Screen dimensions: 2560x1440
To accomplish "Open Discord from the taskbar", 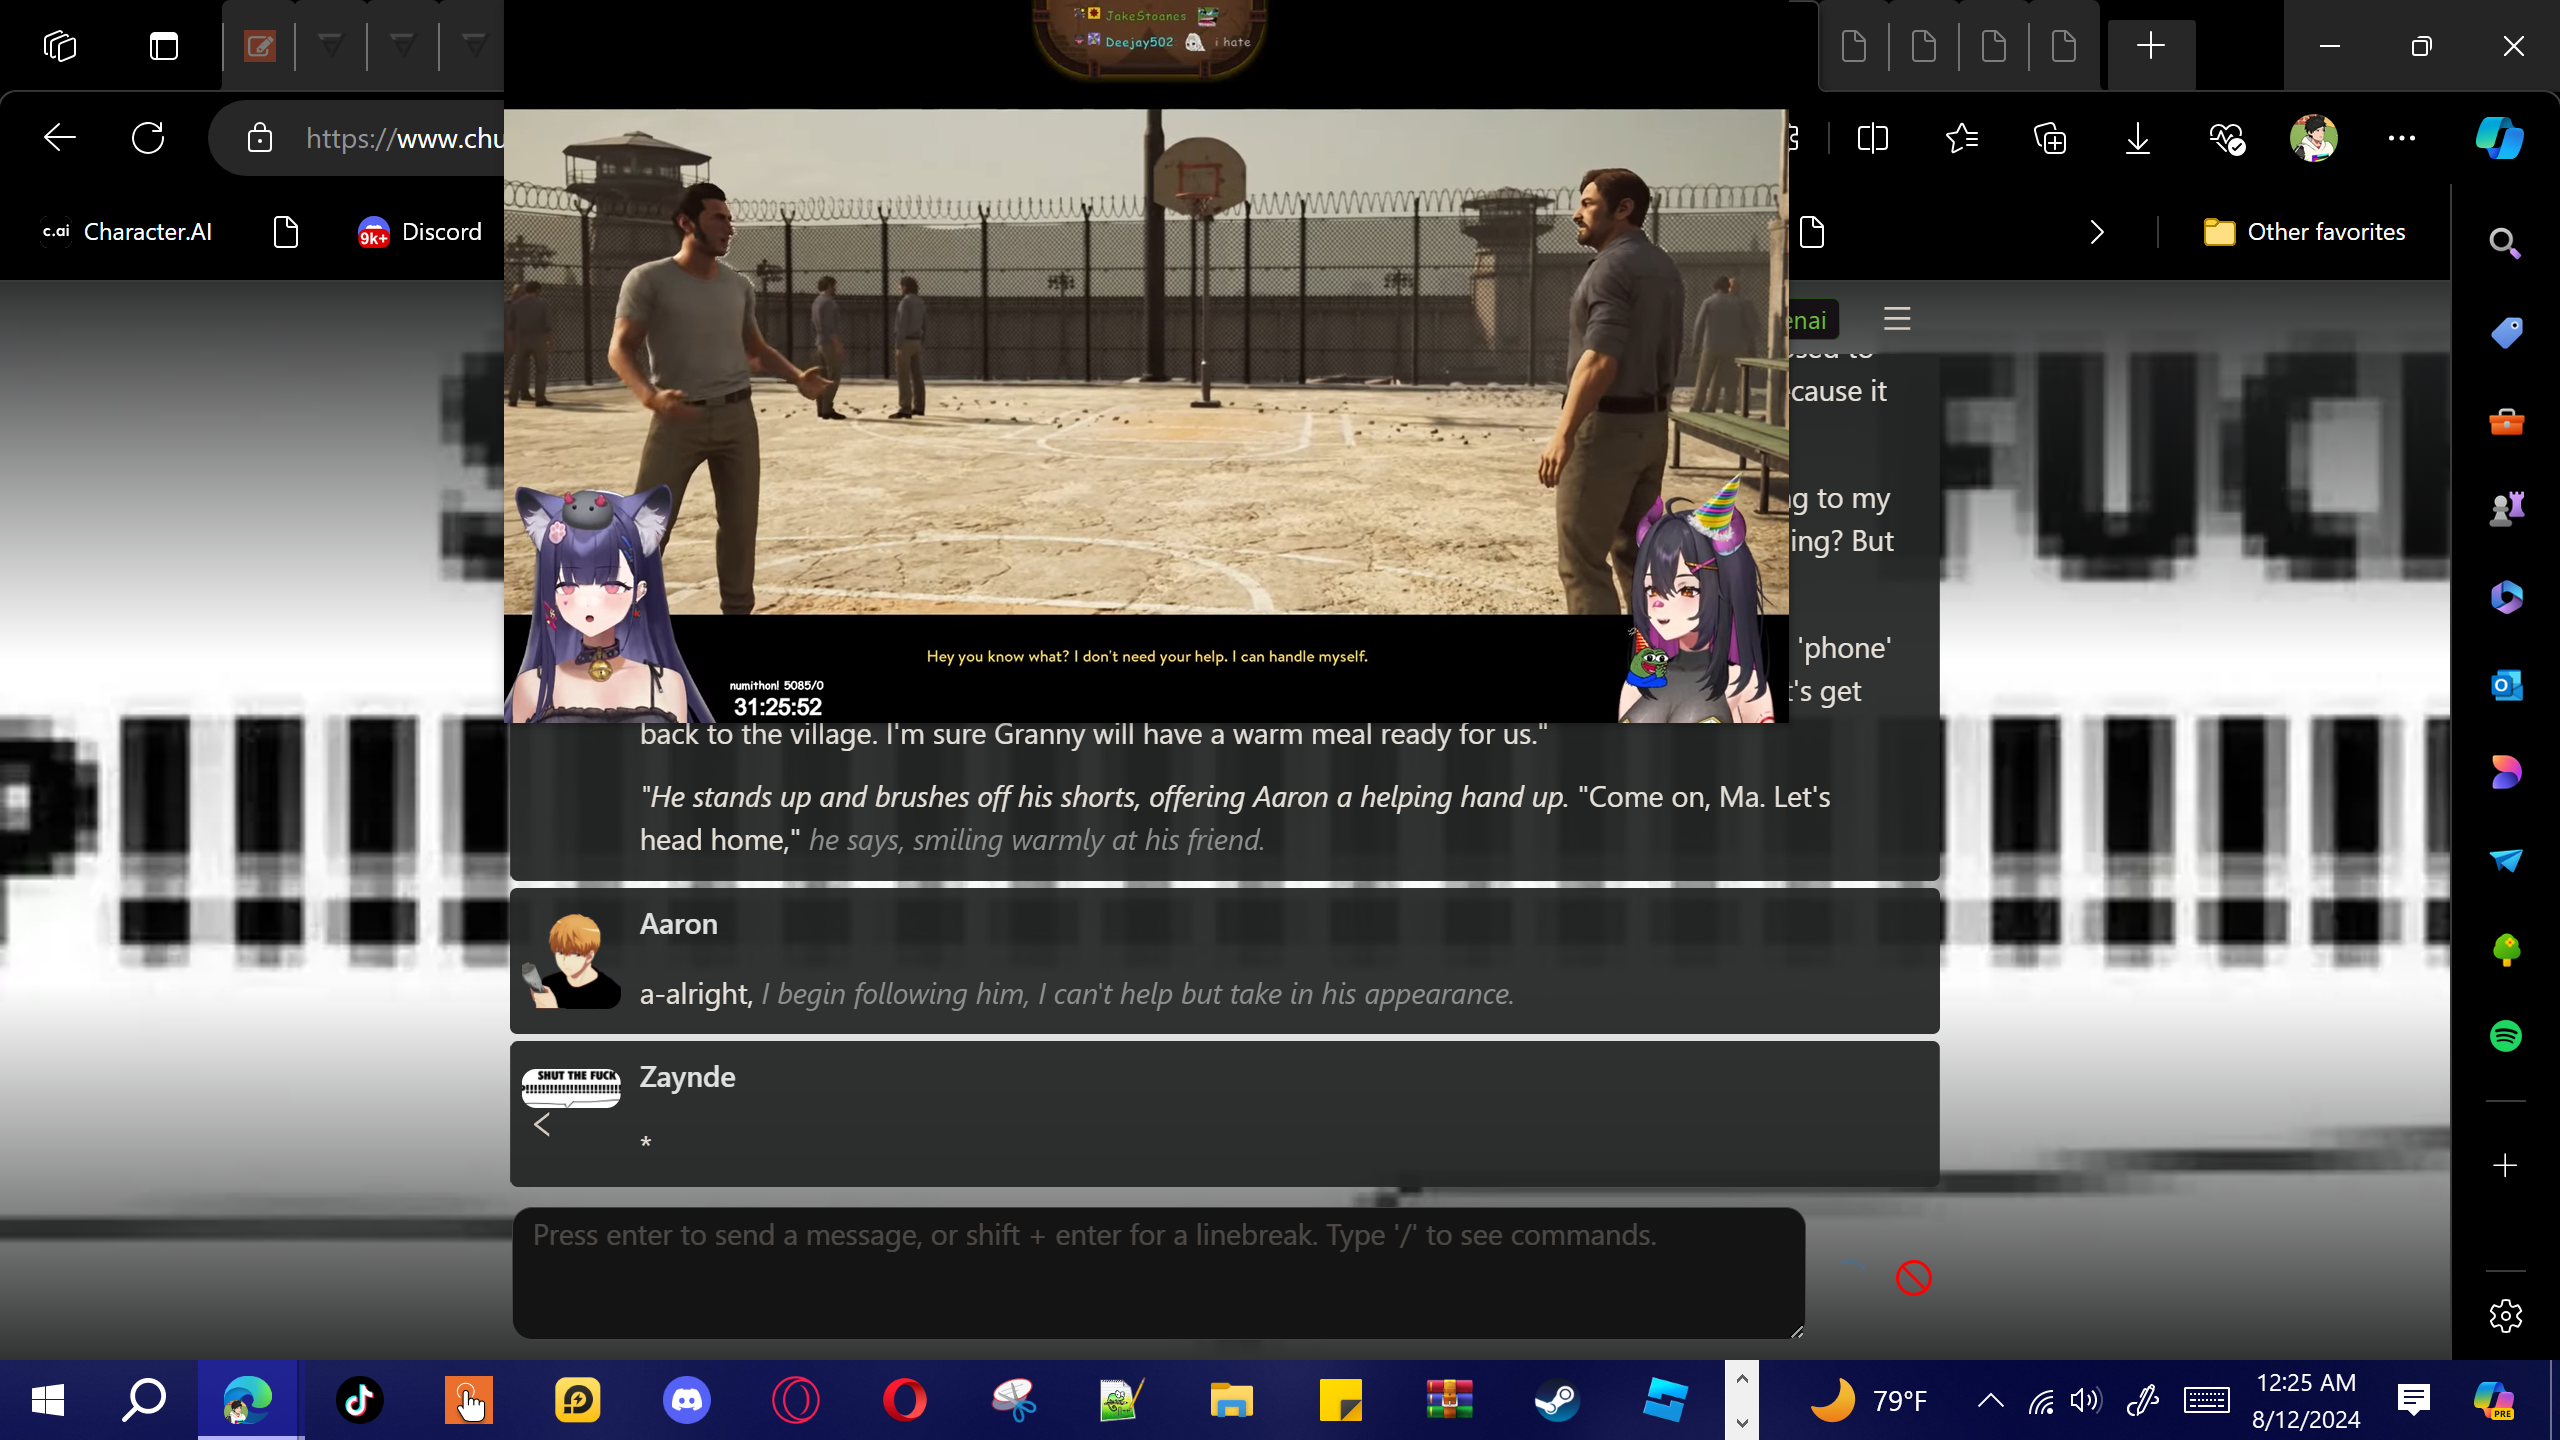I will [x=687, y=1400].
